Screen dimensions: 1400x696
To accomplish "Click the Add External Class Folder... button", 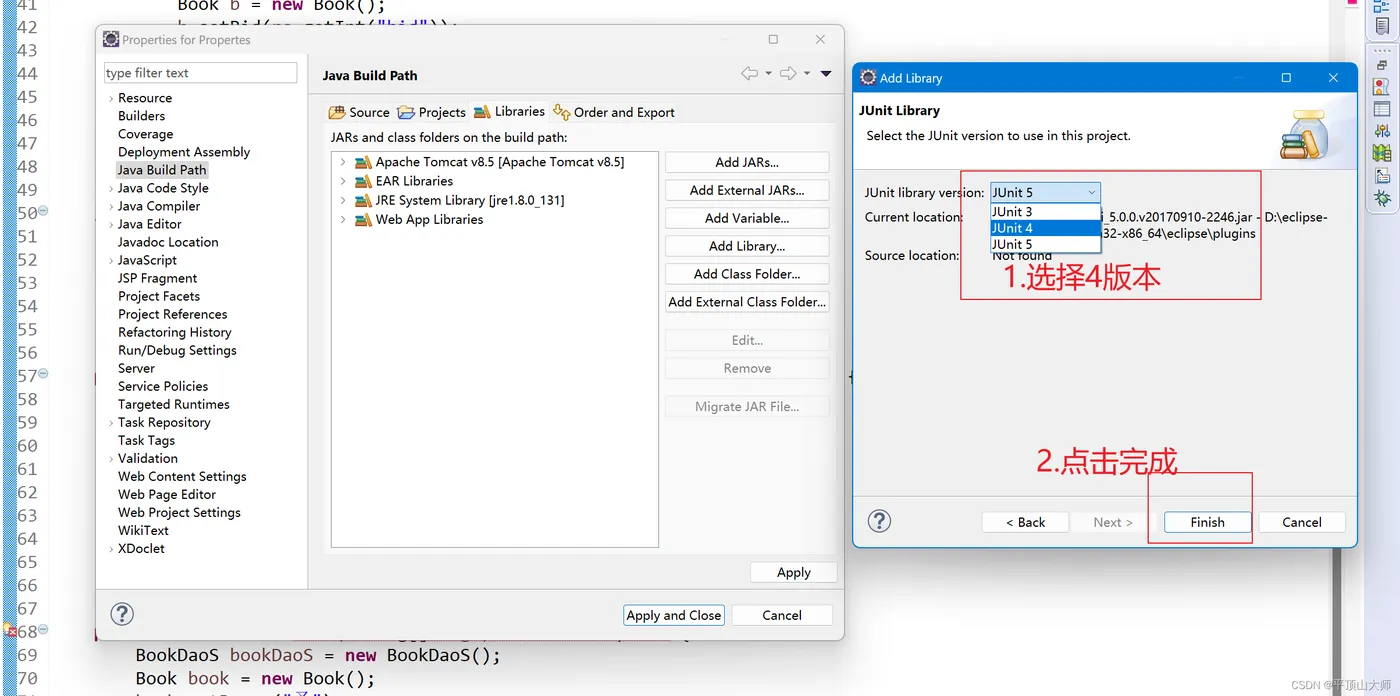I will coord(747,302).
